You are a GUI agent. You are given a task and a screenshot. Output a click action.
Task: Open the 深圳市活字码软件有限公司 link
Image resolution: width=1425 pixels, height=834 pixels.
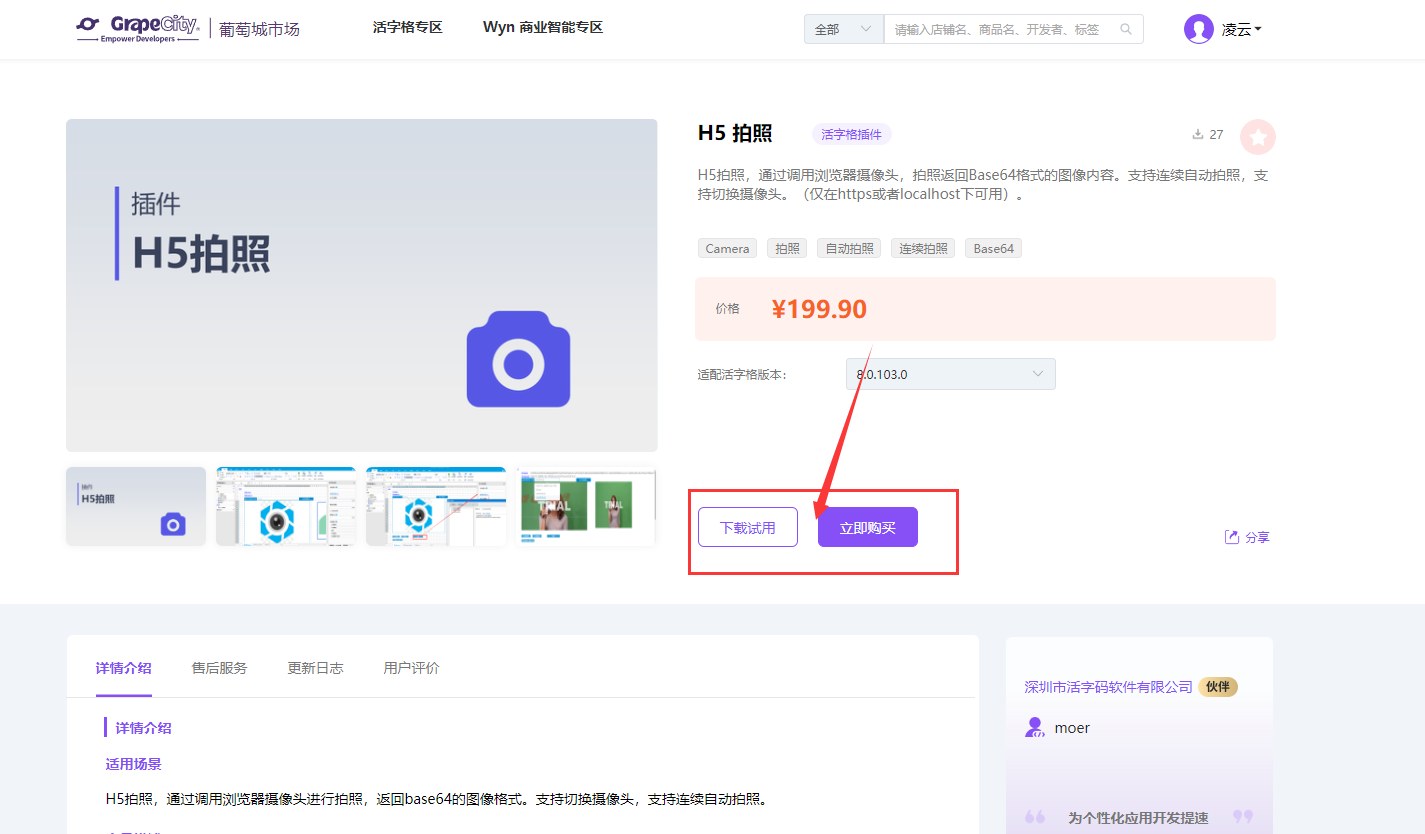coord(1109,687)
